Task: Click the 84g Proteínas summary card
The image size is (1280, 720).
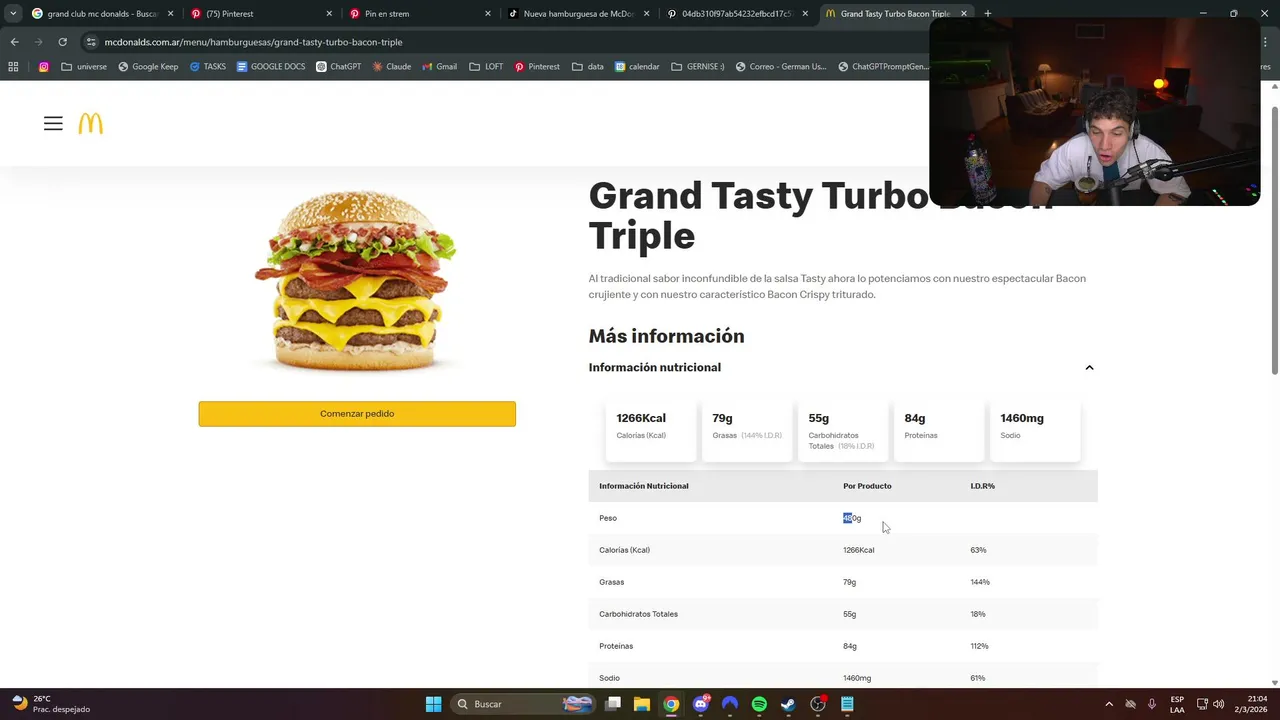Action: click(939, 431)
